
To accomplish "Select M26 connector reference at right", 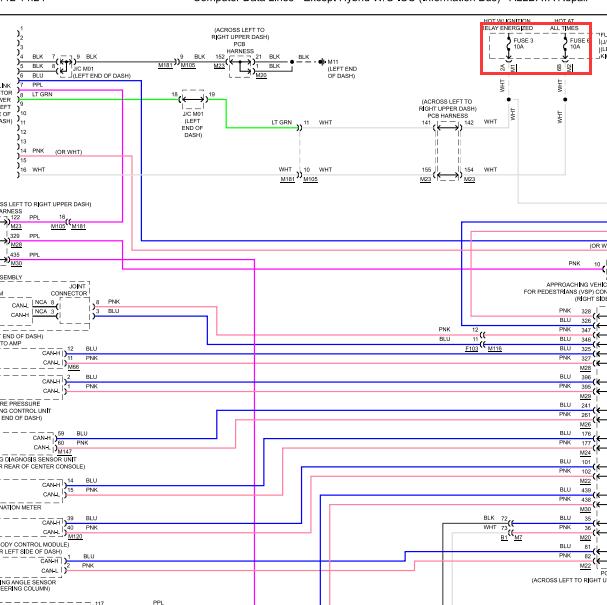I will click(x=585, y=424).
